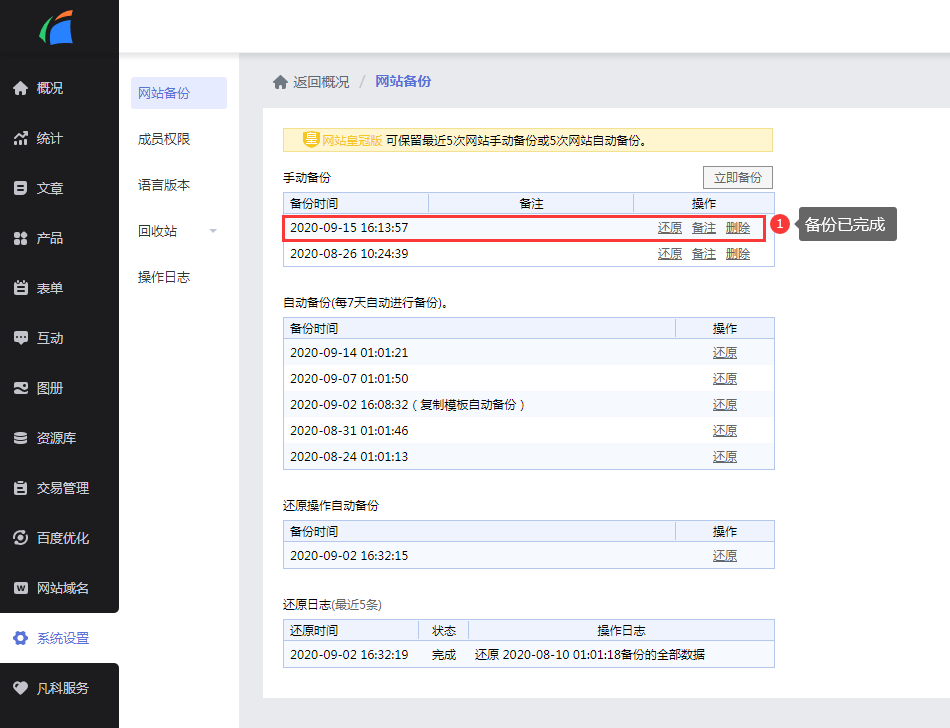Click the house icon beside 概况
The width and height of the screenshot is (950, 728).
tap(21, 88)
